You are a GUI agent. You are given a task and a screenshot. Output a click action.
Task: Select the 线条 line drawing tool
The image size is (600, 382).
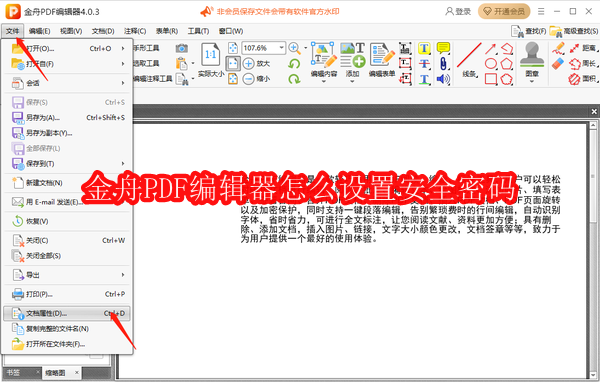pos(469,60)
